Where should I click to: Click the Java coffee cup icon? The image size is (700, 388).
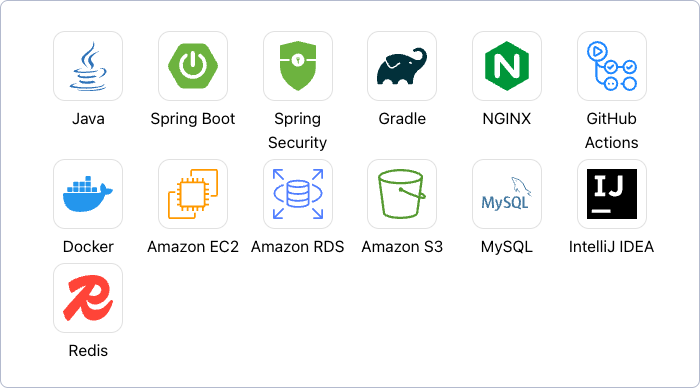coord(88,66)
